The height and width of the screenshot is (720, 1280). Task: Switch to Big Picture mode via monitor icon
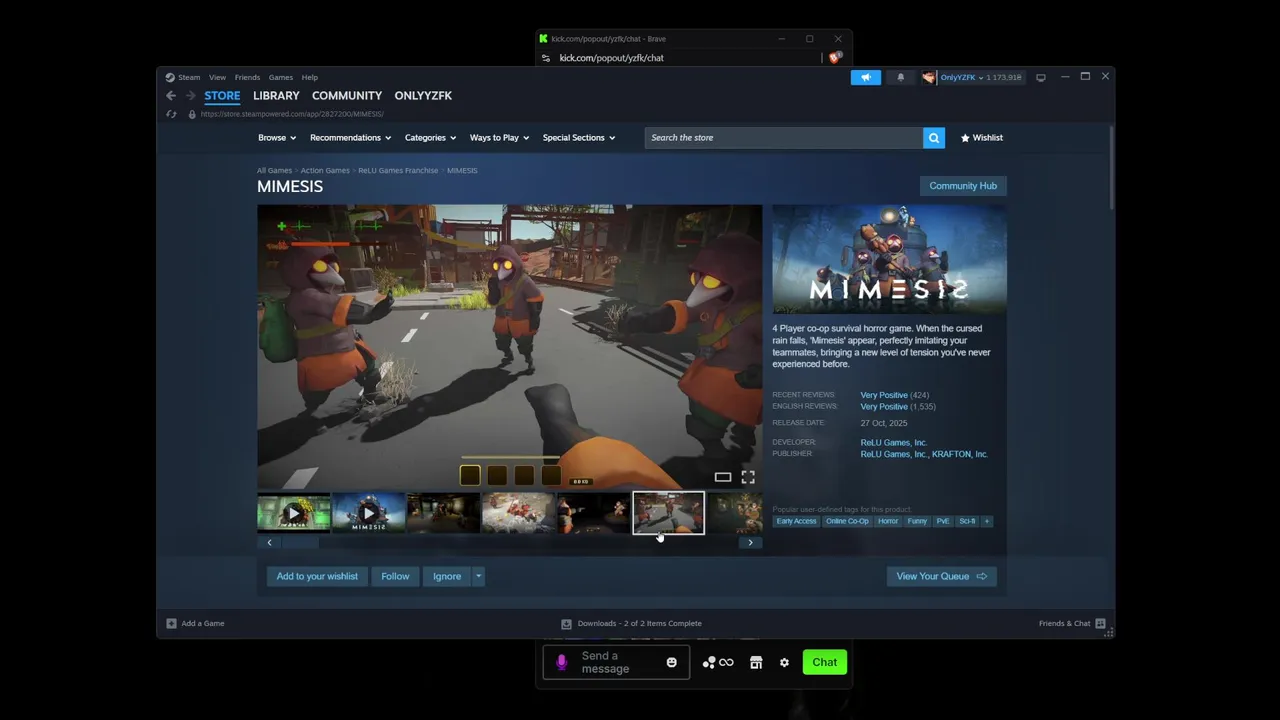coord(1041,77)
